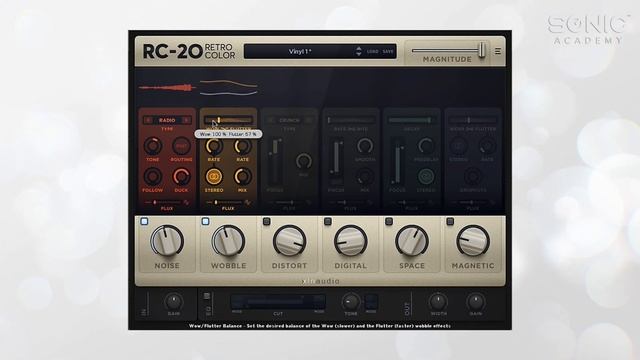
Task: Click the large SPACE amount knob
Action: click(412, 241)
